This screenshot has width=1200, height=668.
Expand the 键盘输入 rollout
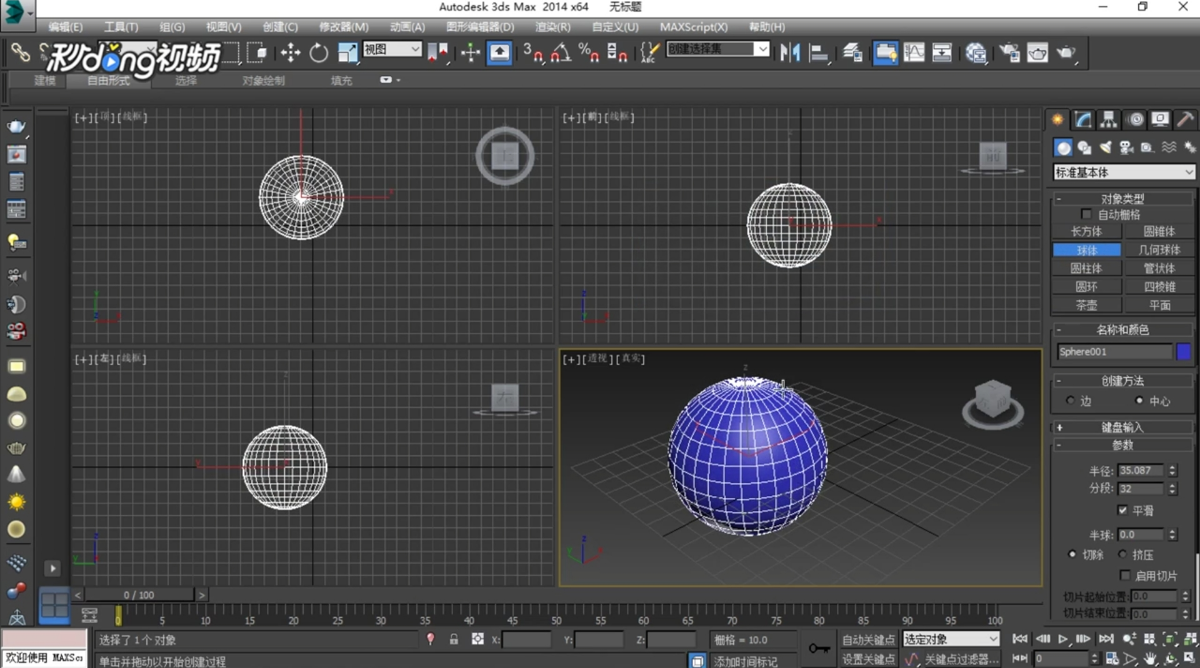[1124, 427]
